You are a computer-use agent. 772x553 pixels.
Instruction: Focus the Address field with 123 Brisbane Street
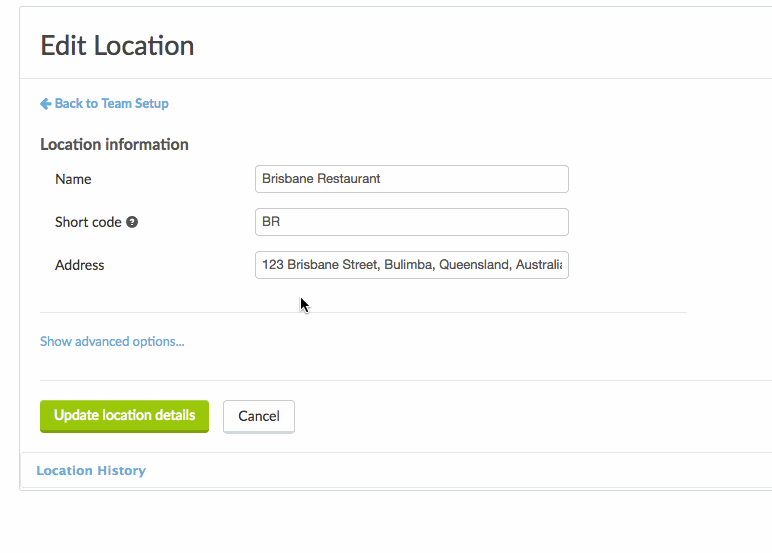tap(412, 265)
